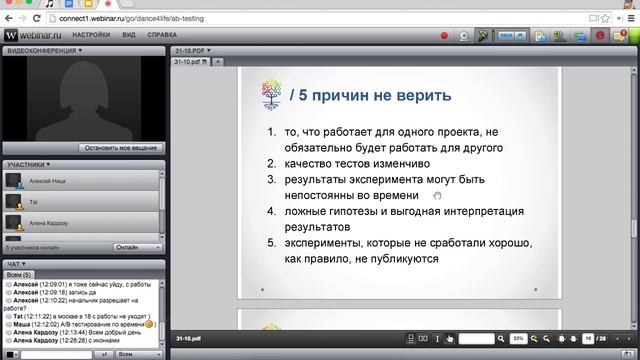Select participant Tat in list
Viewport: 640px width, 360px height.
pyautogui.click(x=80, y=202)
